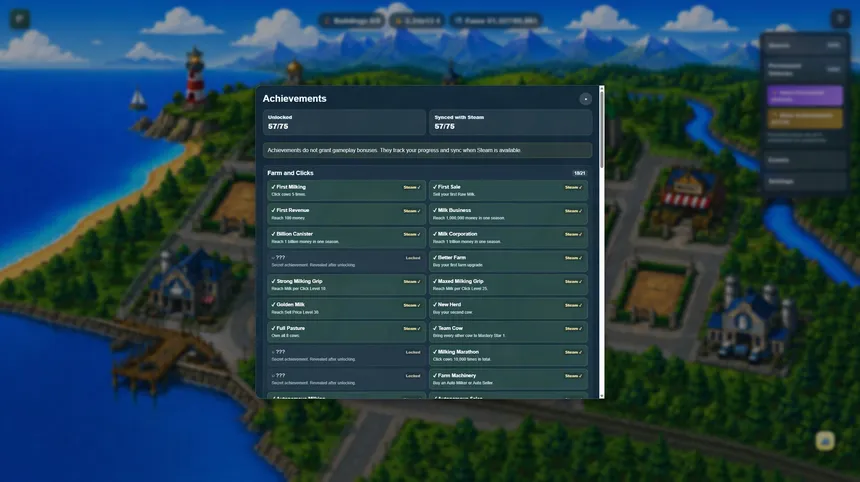Select the Team Cow achievement title
Screen dimensions: 860x482
click(x=450, y=328)
